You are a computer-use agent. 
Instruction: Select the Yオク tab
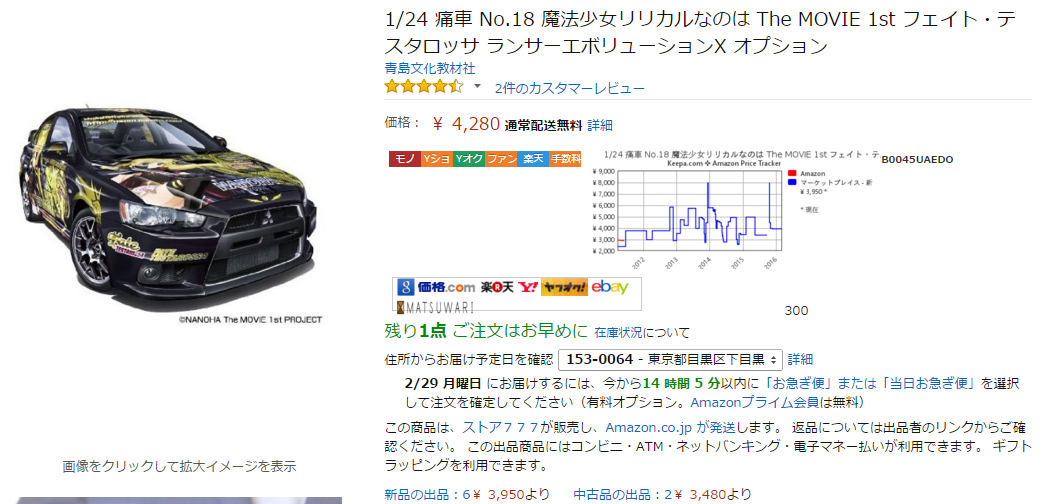[468, 159]
